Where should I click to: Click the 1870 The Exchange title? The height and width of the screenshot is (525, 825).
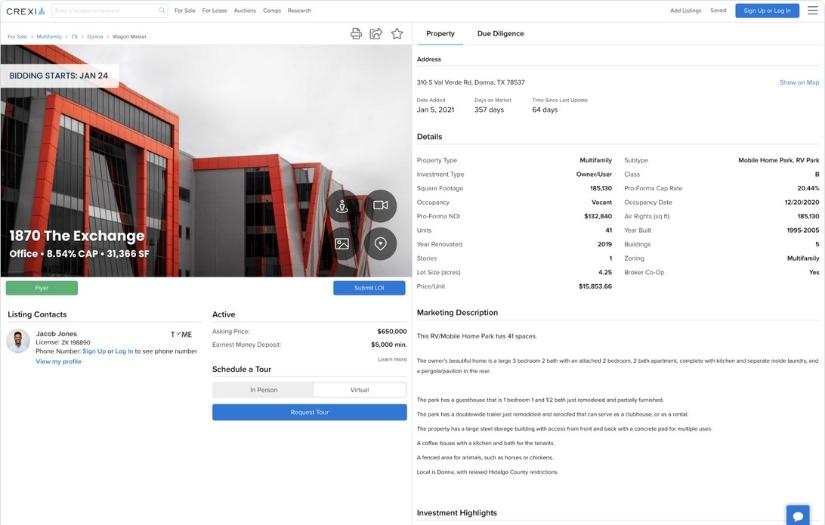pos(77,236)
